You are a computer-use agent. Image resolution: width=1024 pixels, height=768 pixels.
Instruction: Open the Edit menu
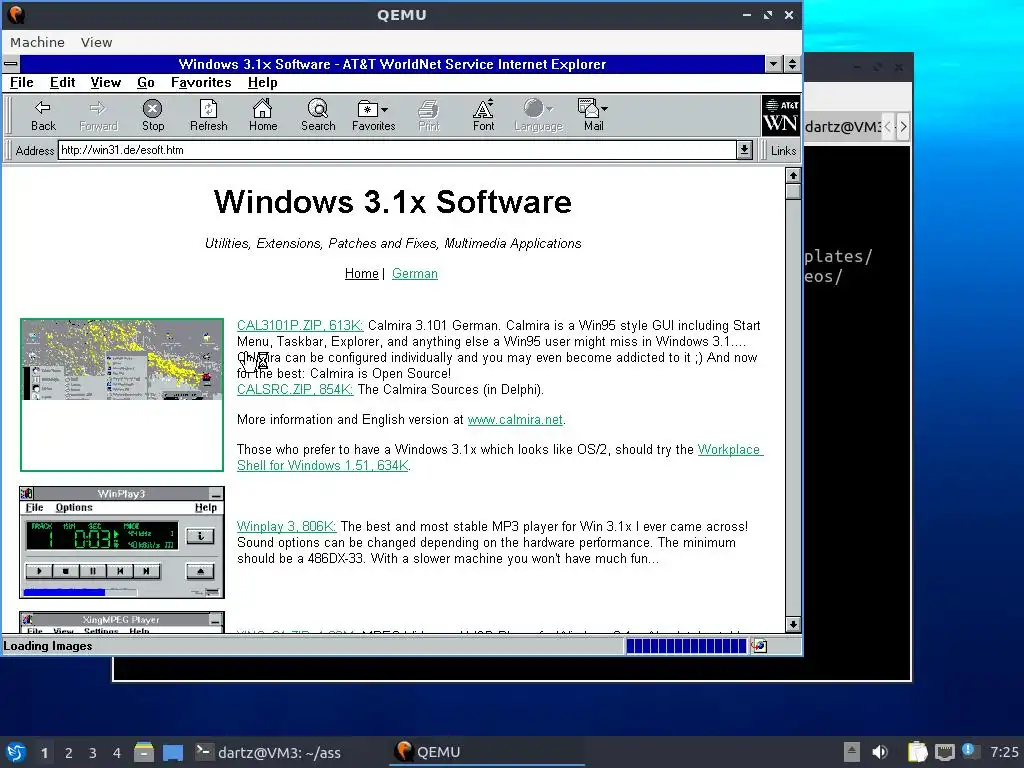[x=62, y=83]
